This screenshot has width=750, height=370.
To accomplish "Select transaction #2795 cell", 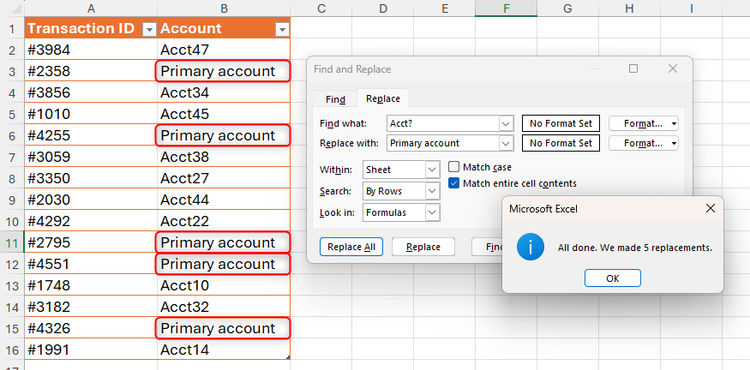I will [91, 243].
